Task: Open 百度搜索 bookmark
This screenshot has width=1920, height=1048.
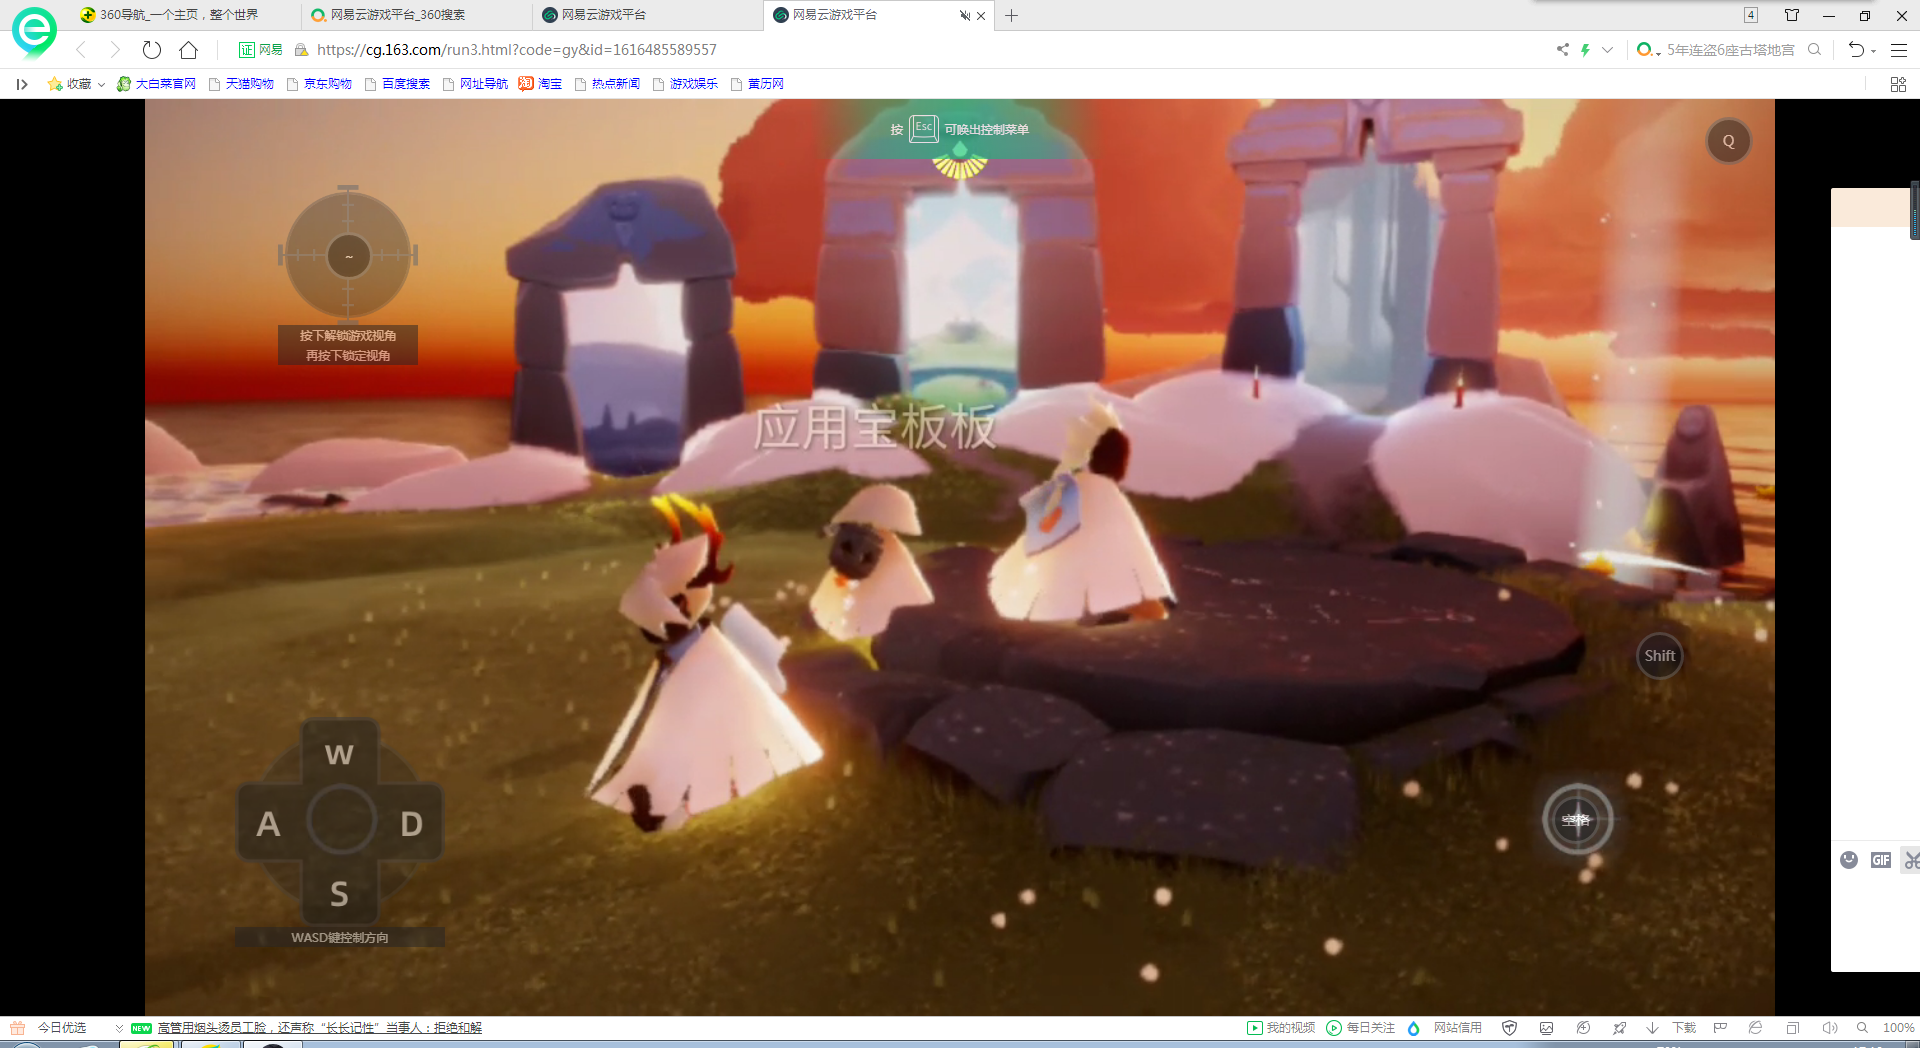Action: click(x=397, y=84)
